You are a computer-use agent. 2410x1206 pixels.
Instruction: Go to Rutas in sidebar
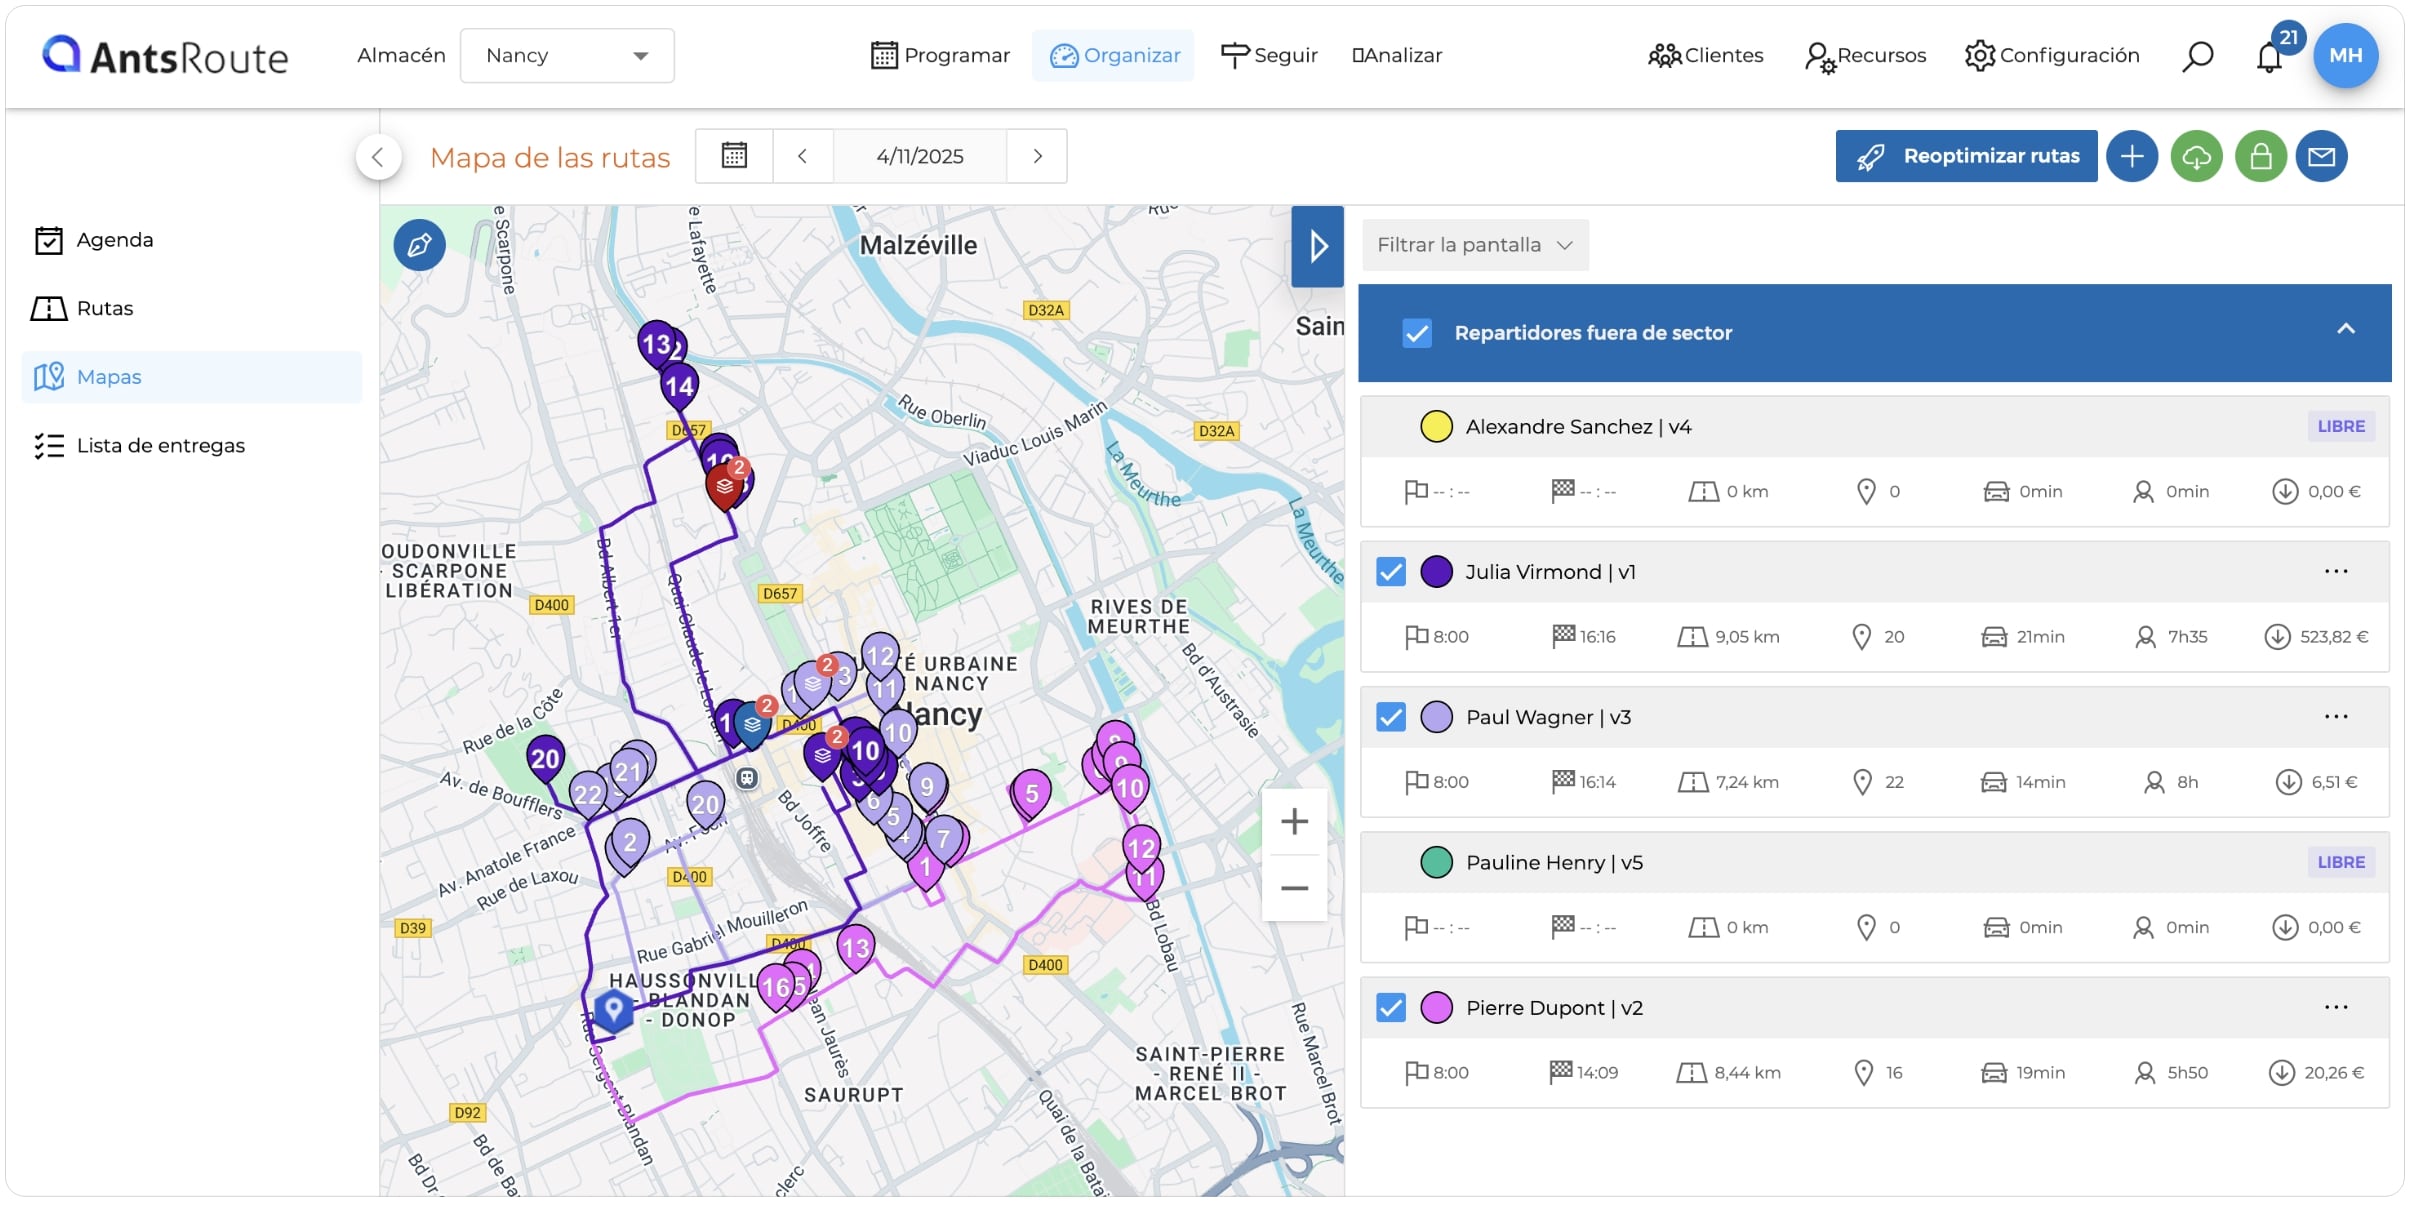coord(191,309)
